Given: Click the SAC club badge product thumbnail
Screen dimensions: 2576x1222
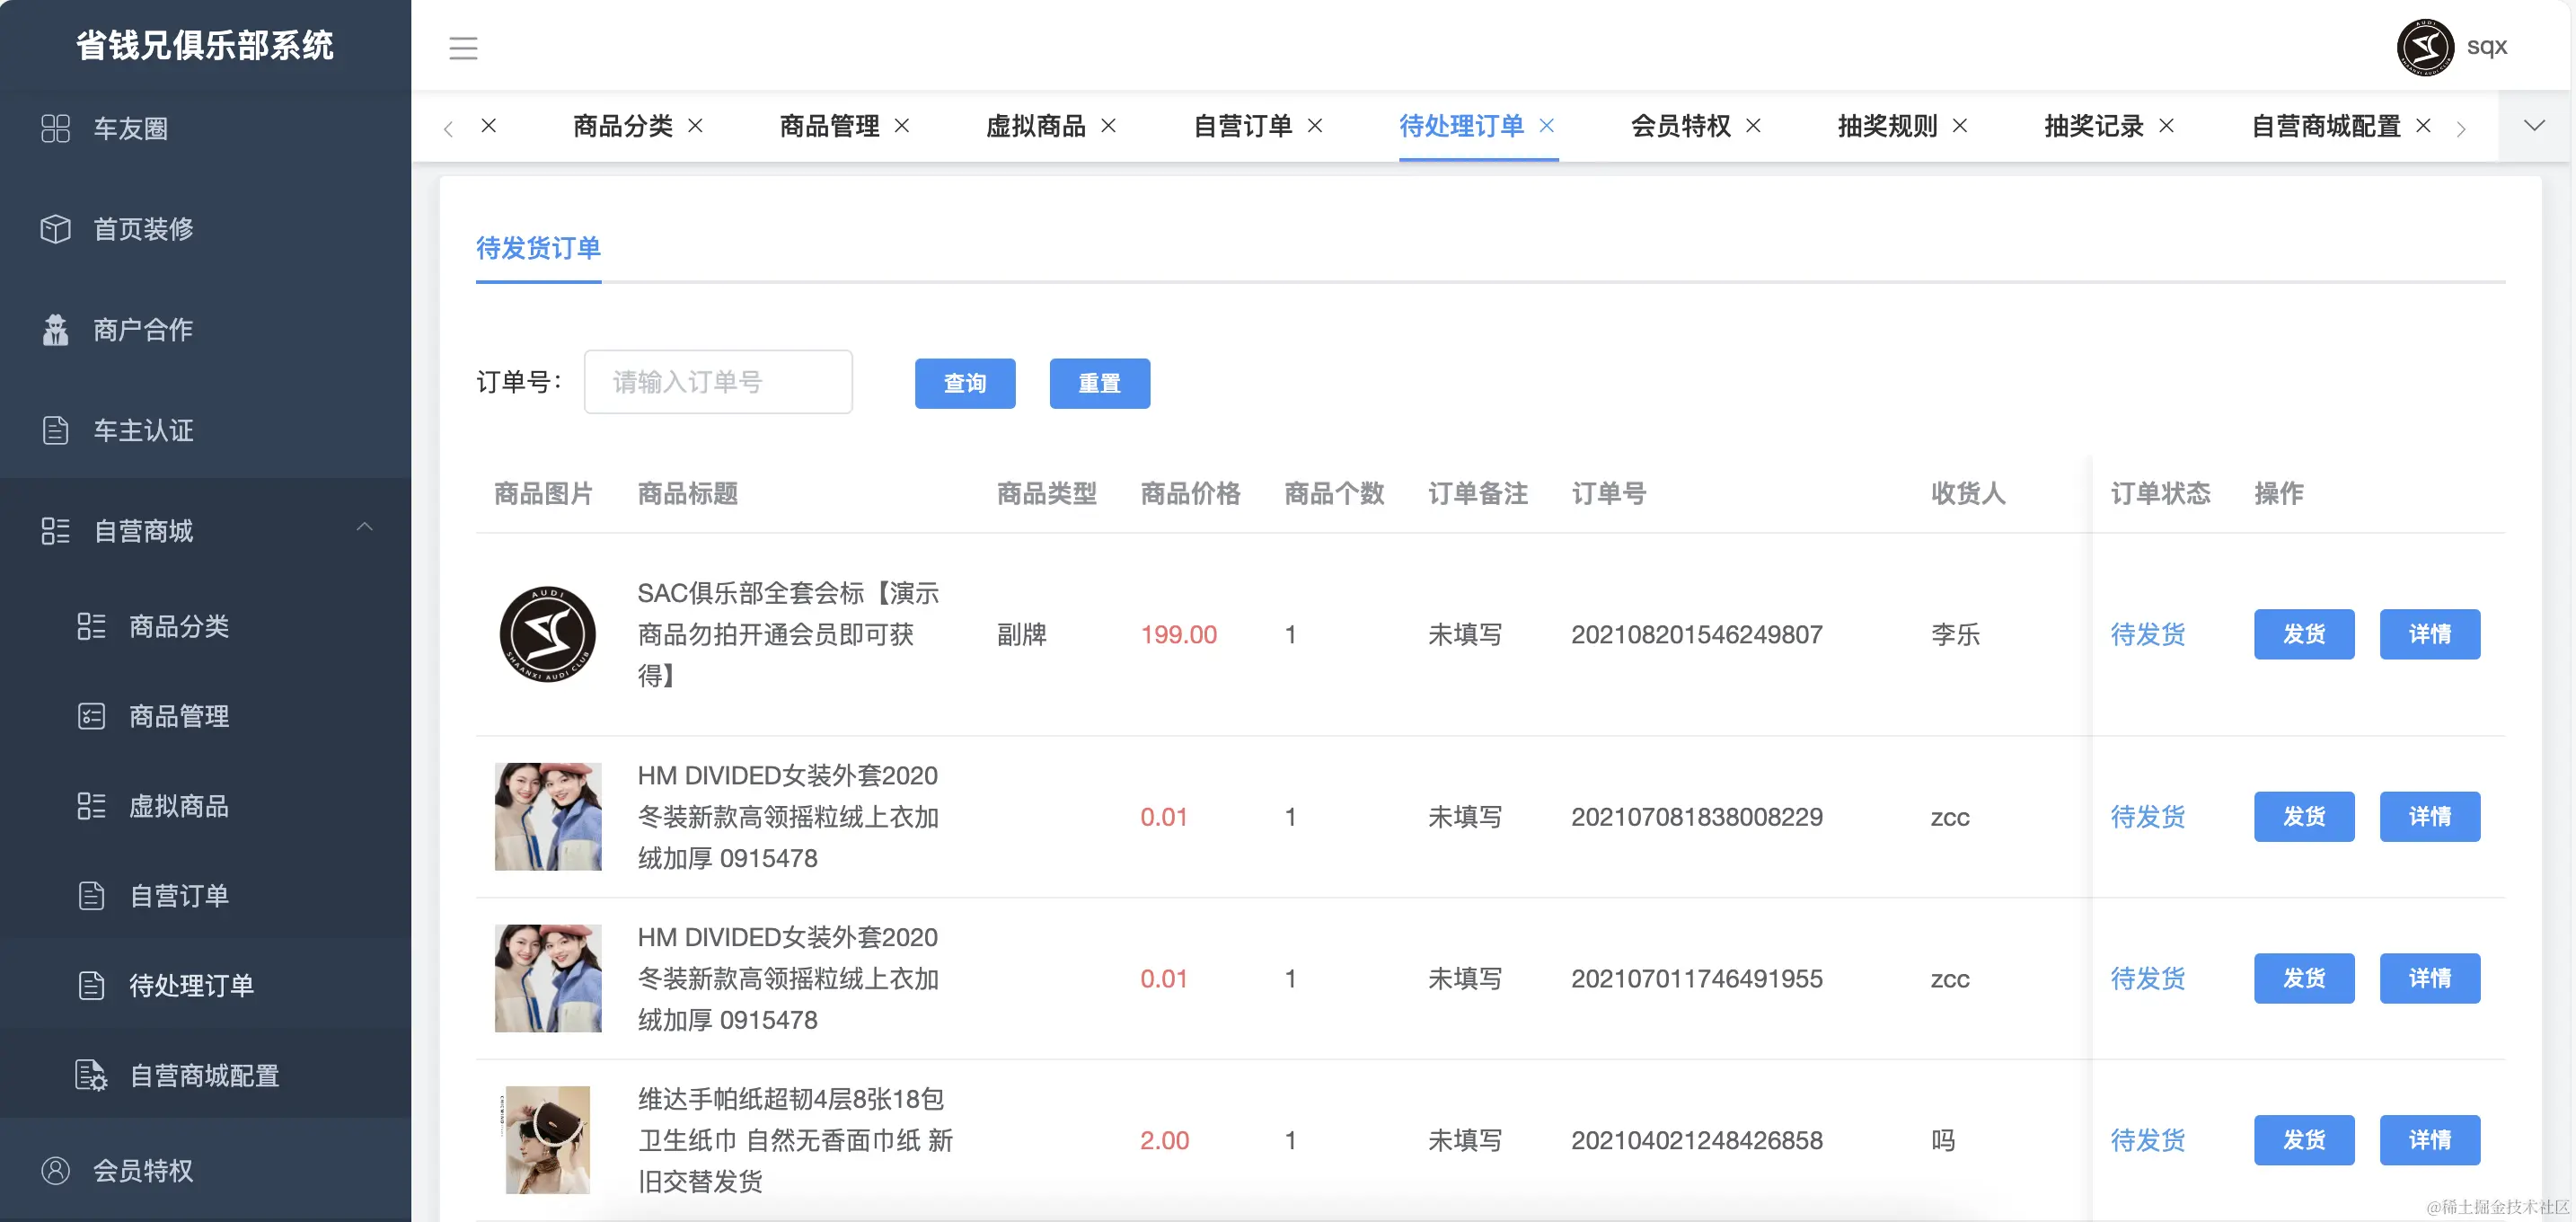Looking at the screenshot, I should [547, 634].
